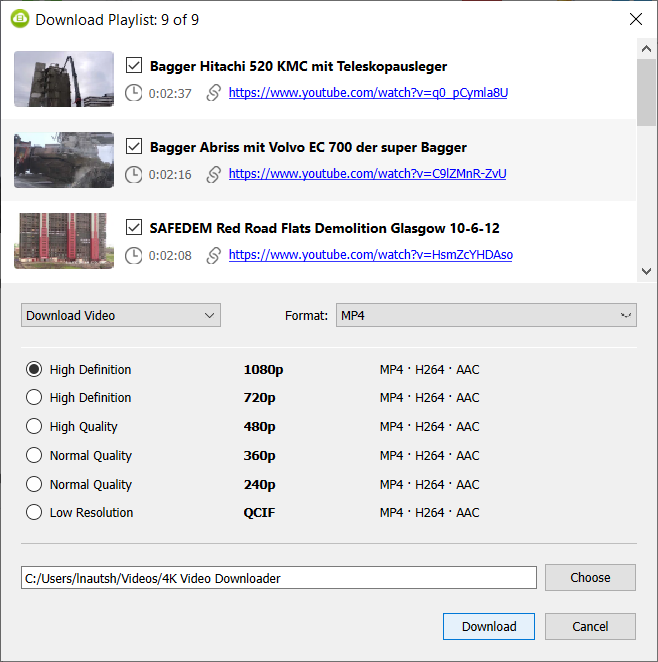Open the C9lZMnR-ZvU YouTube link
Viewport: 658px width, 662px height.
click(x=367, y=174)
